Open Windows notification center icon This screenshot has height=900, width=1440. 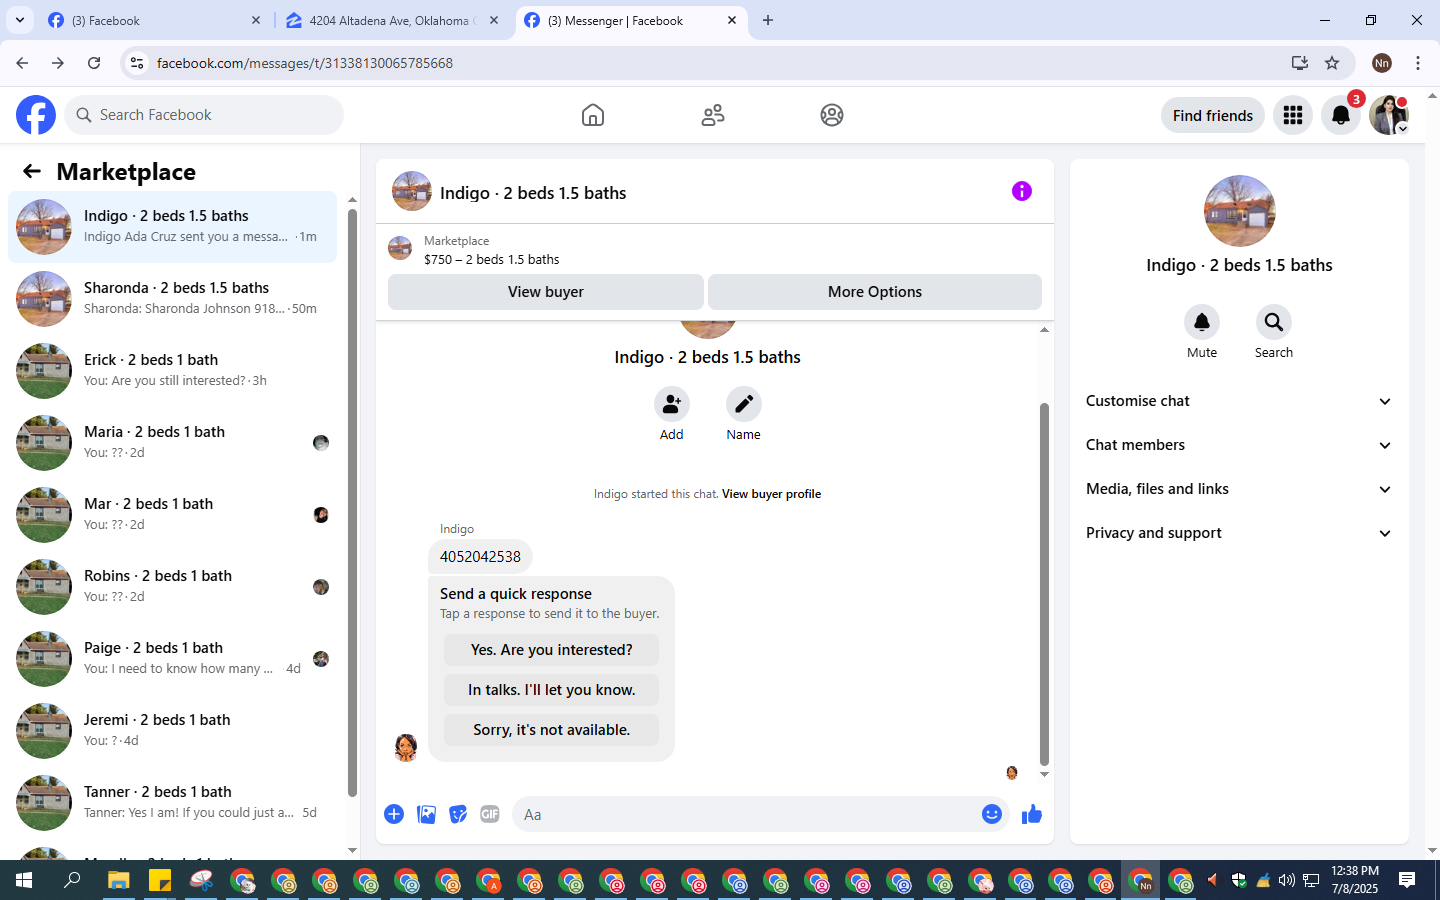tap(1407, 880)
